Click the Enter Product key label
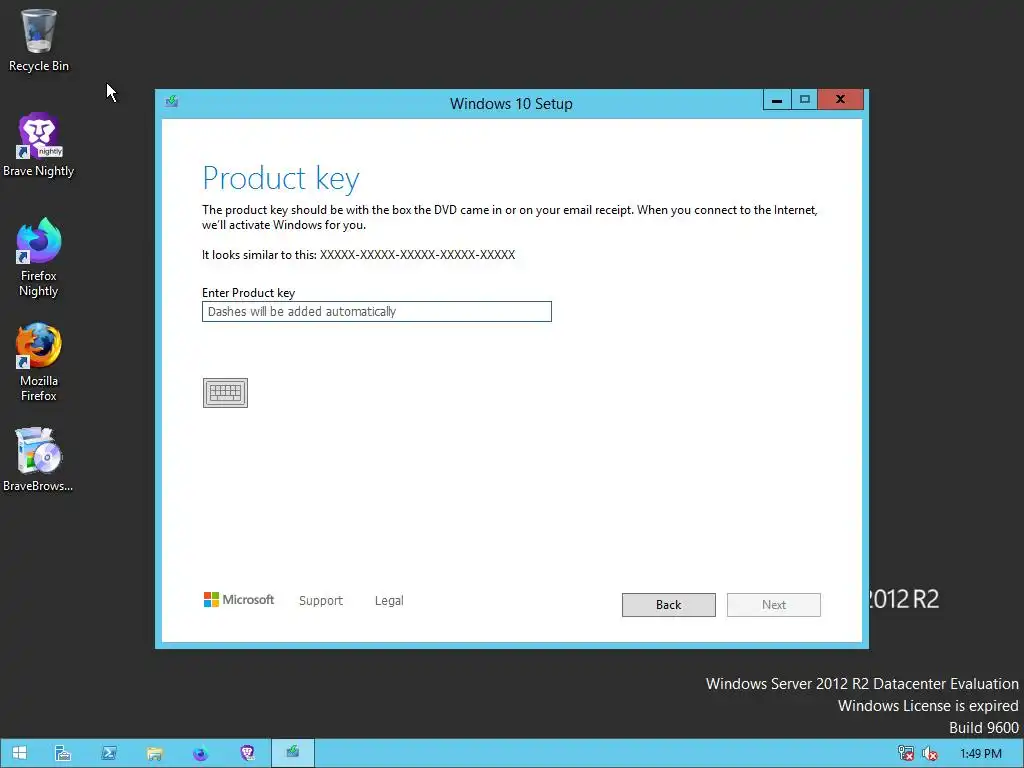The image size is (1024, 768). click(x=248, y=293)
